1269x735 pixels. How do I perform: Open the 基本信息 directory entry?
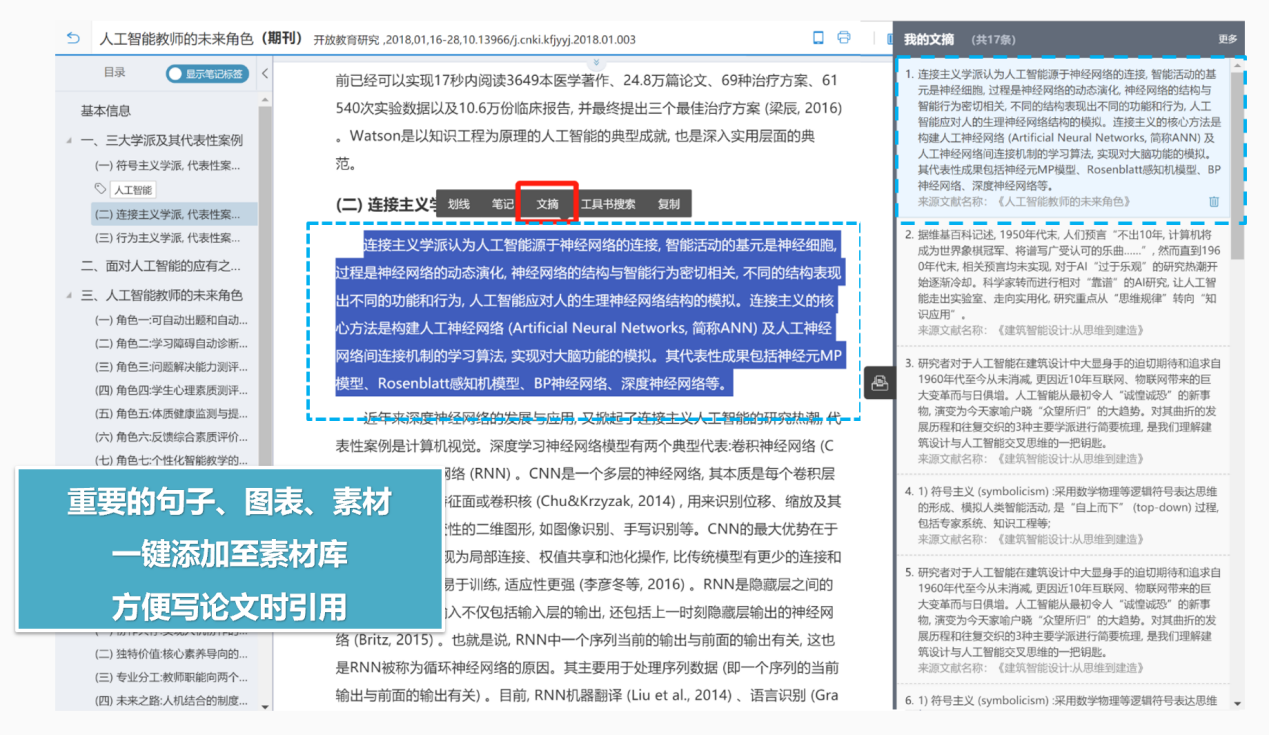pos(106,111)
